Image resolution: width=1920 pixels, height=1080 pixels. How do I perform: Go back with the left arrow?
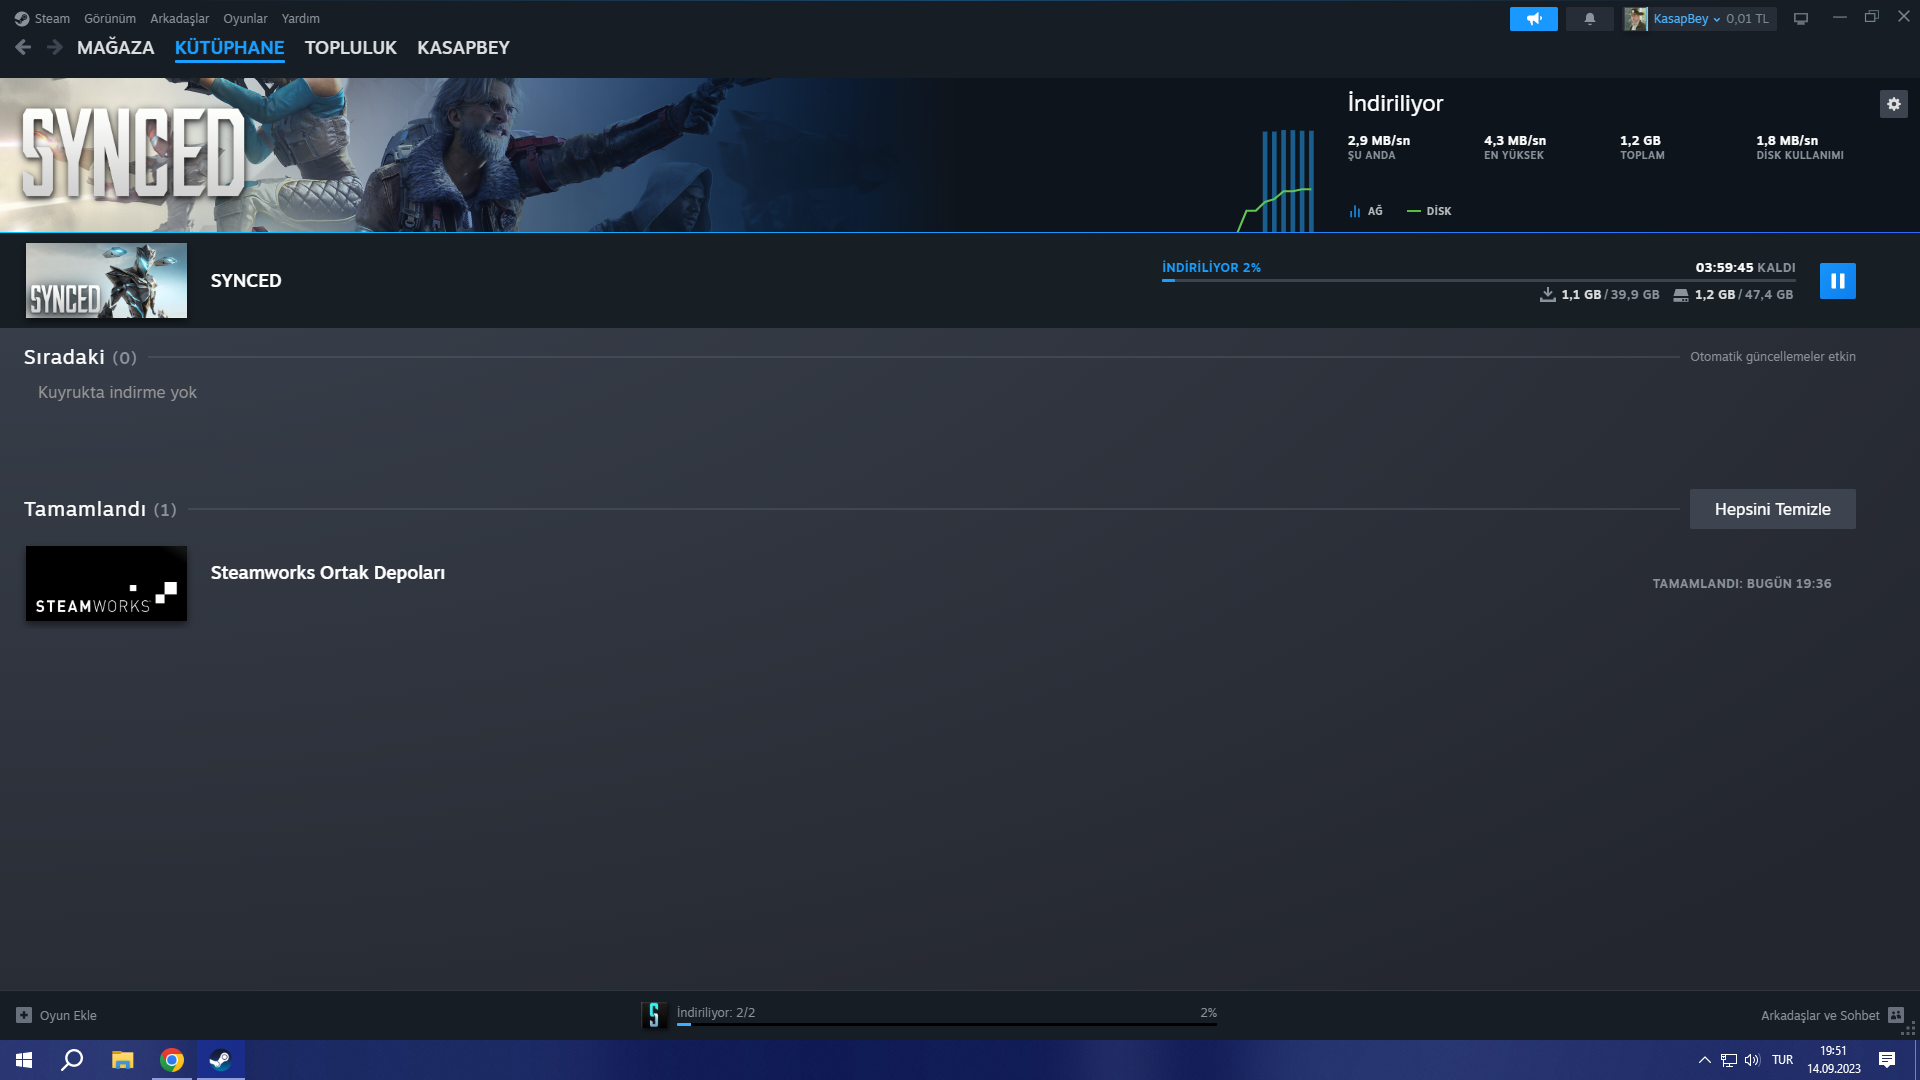coord(23,47)
